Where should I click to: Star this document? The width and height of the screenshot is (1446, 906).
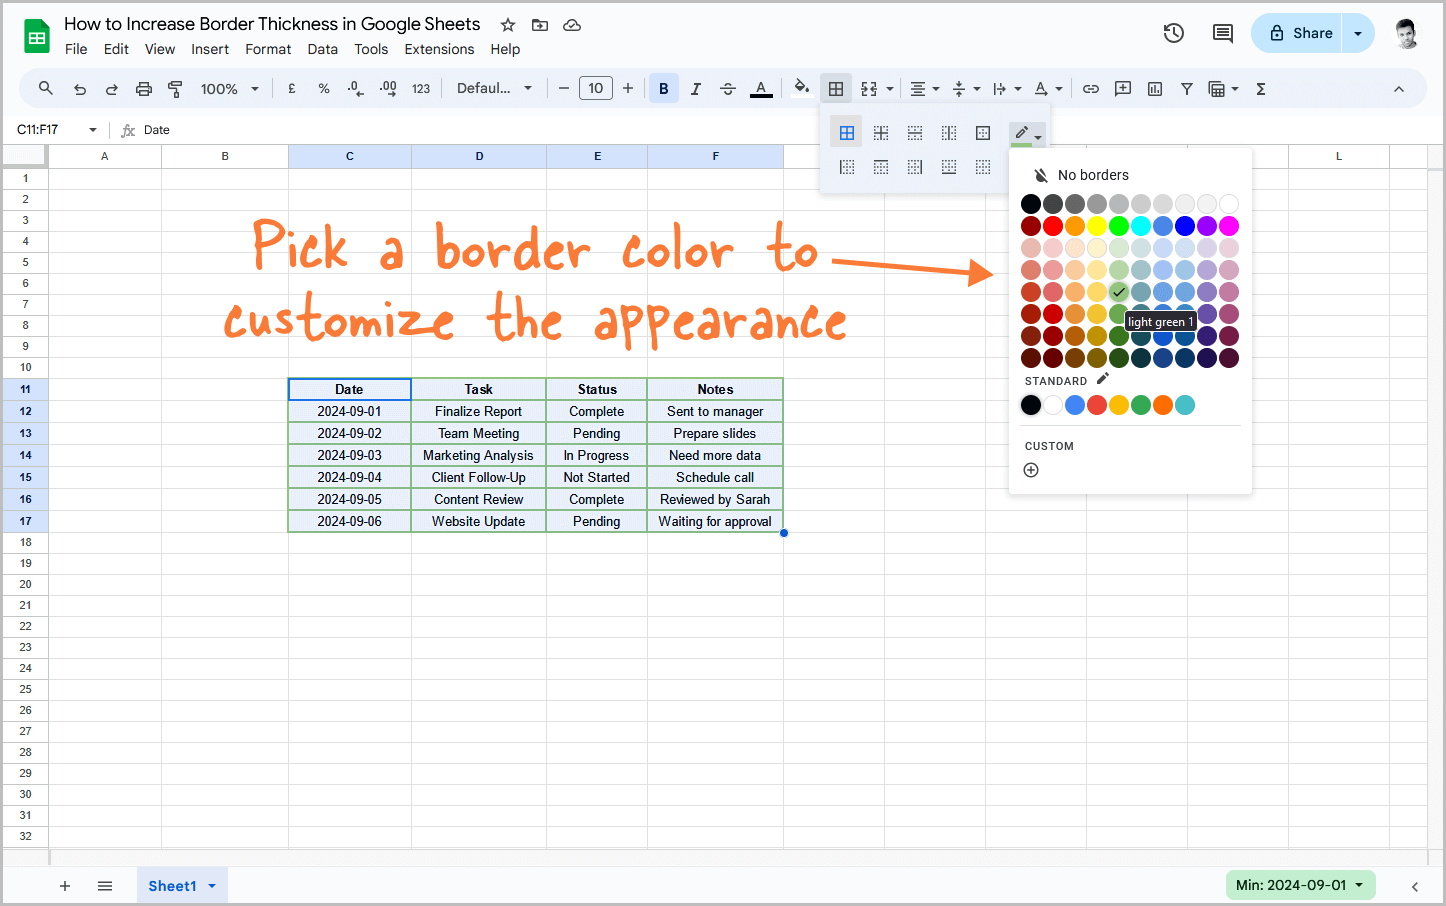[508, 25]
